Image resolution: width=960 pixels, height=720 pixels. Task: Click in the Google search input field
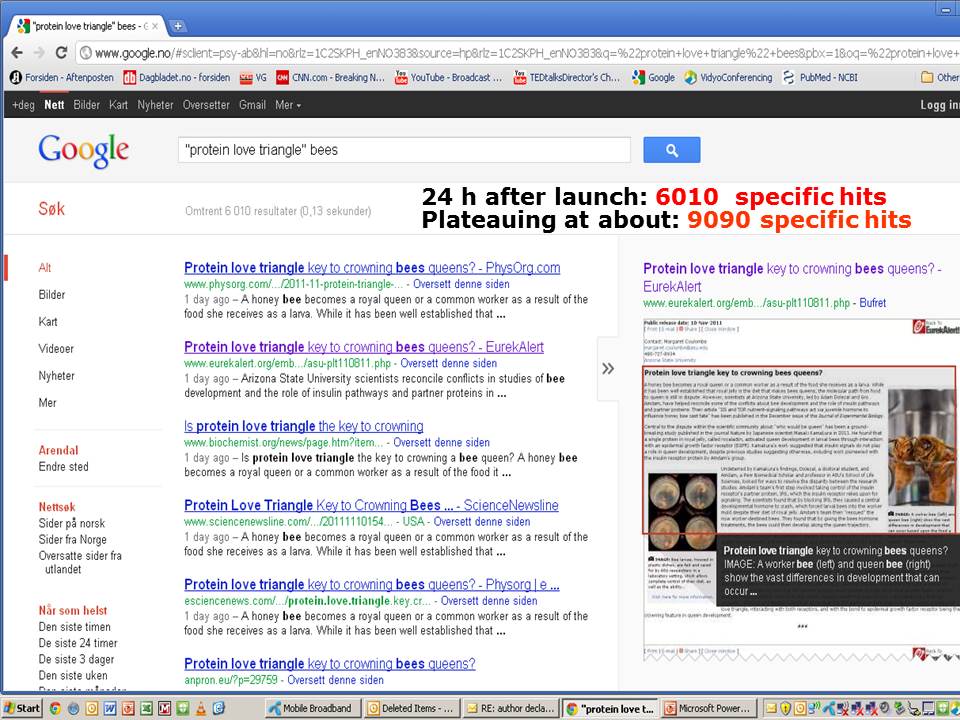404,150
